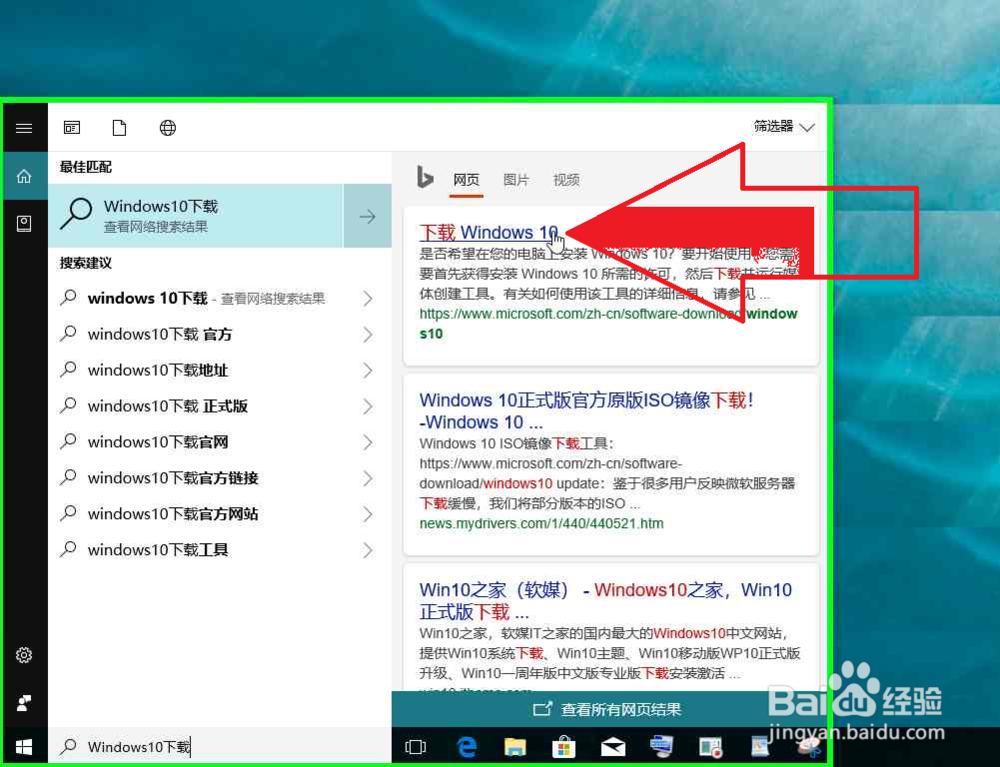Viewport: 1000px width, 767px height.
Task: Expand chevron for windows10下载官方链接
Action: pos(367,478)
